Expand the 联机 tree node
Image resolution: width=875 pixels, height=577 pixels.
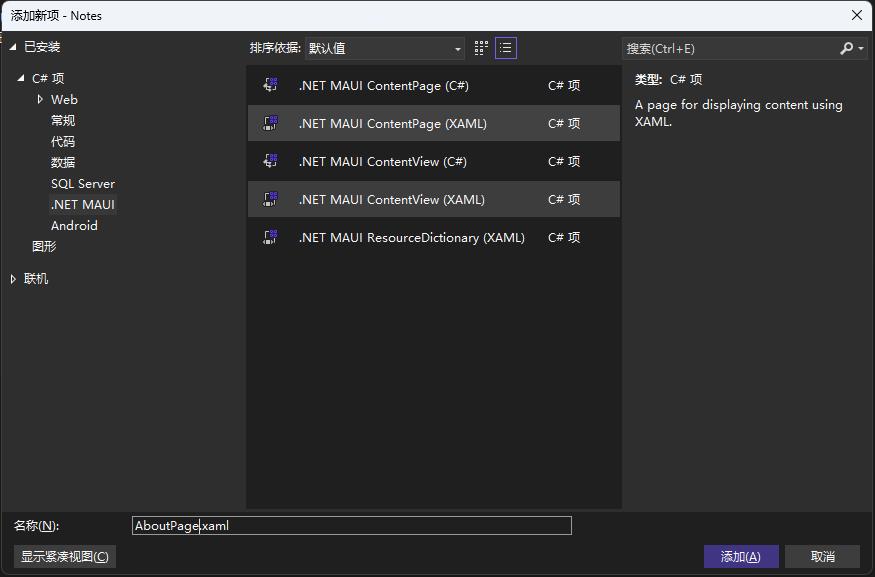coord(13,279)
